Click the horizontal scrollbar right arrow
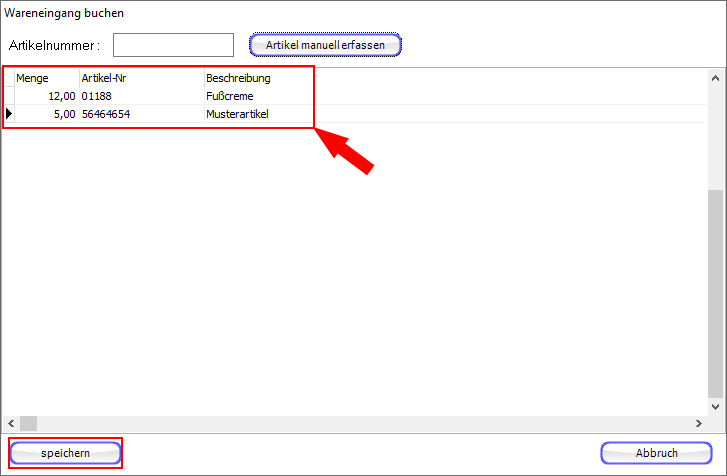 pos(698,424)
